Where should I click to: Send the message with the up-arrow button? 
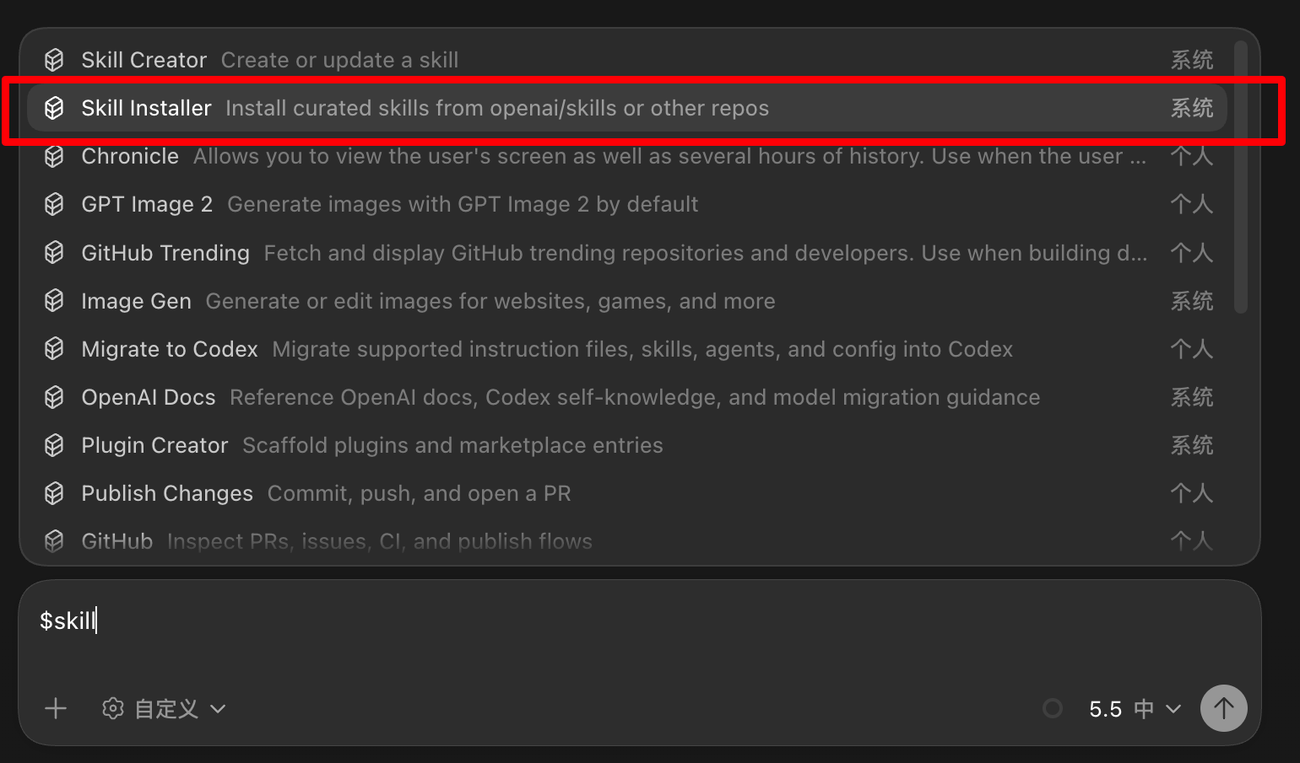(x=1224, y=708)
